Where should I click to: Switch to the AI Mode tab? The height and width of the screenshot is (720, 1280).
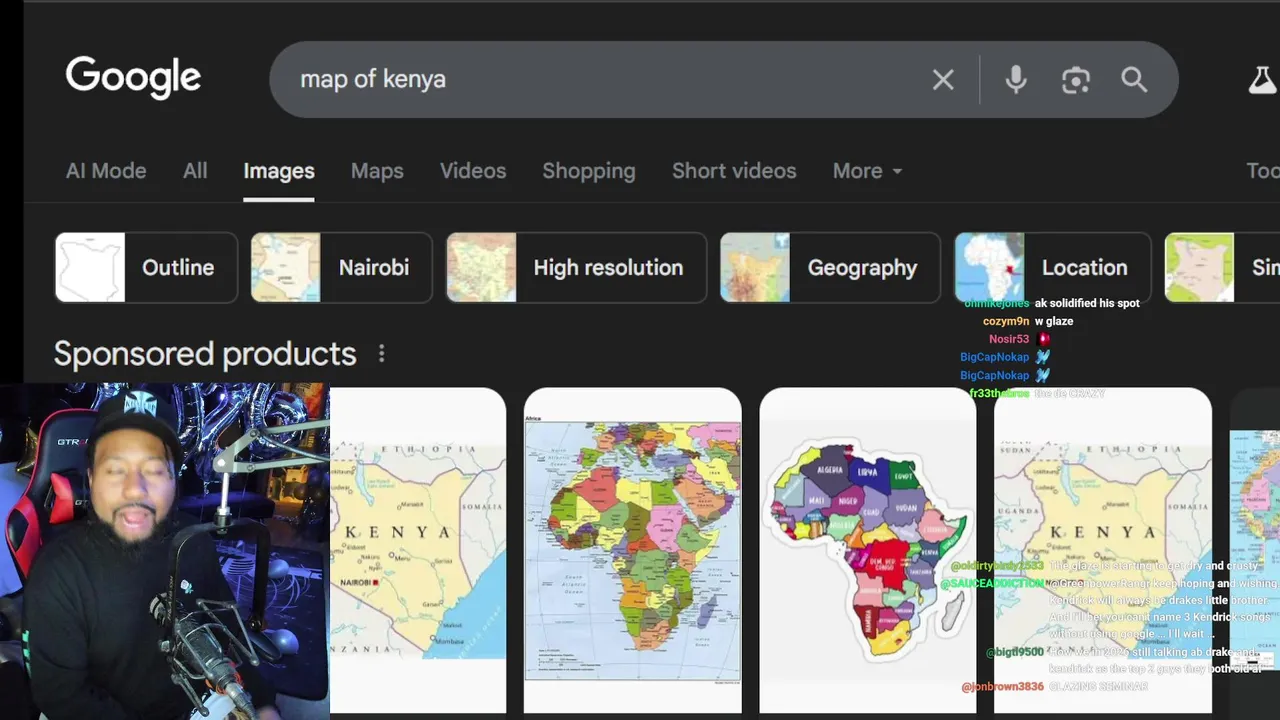pyautogui.click(x=106, y=171)
